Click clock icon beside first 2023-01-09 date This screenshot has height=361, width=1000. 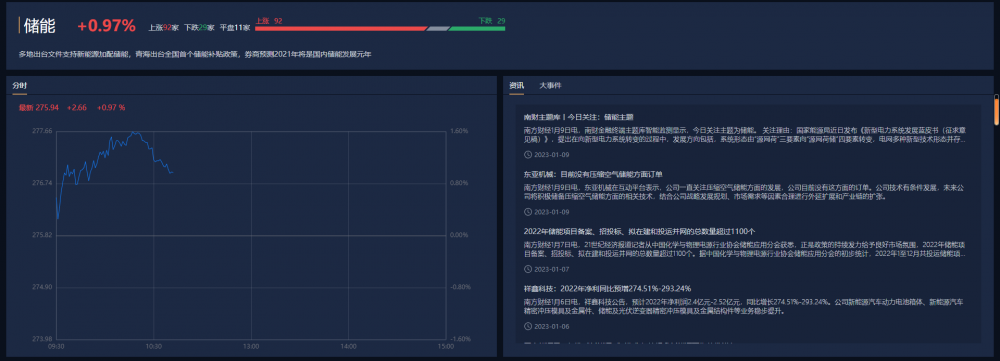(527, 154)
